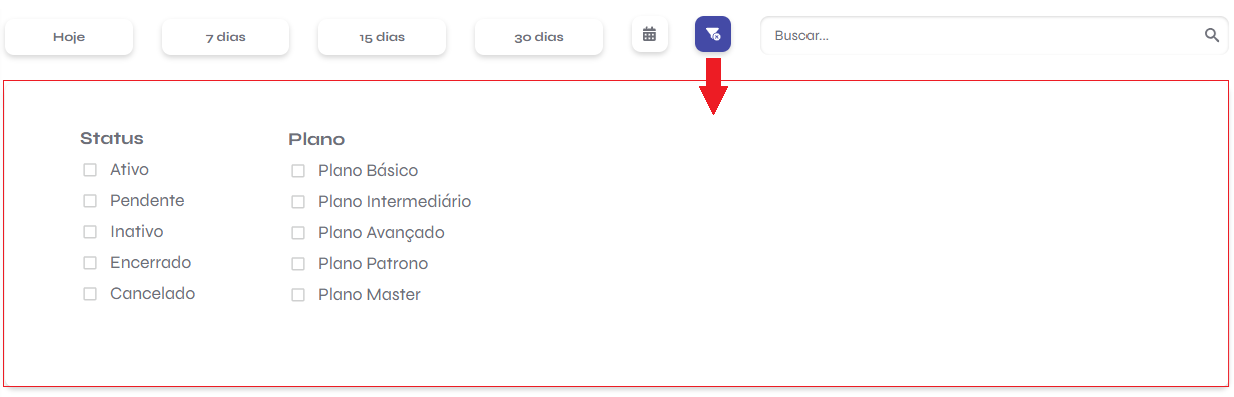
Task: Check the Plano Básico checkbox
Action: (x=298, y=171)
